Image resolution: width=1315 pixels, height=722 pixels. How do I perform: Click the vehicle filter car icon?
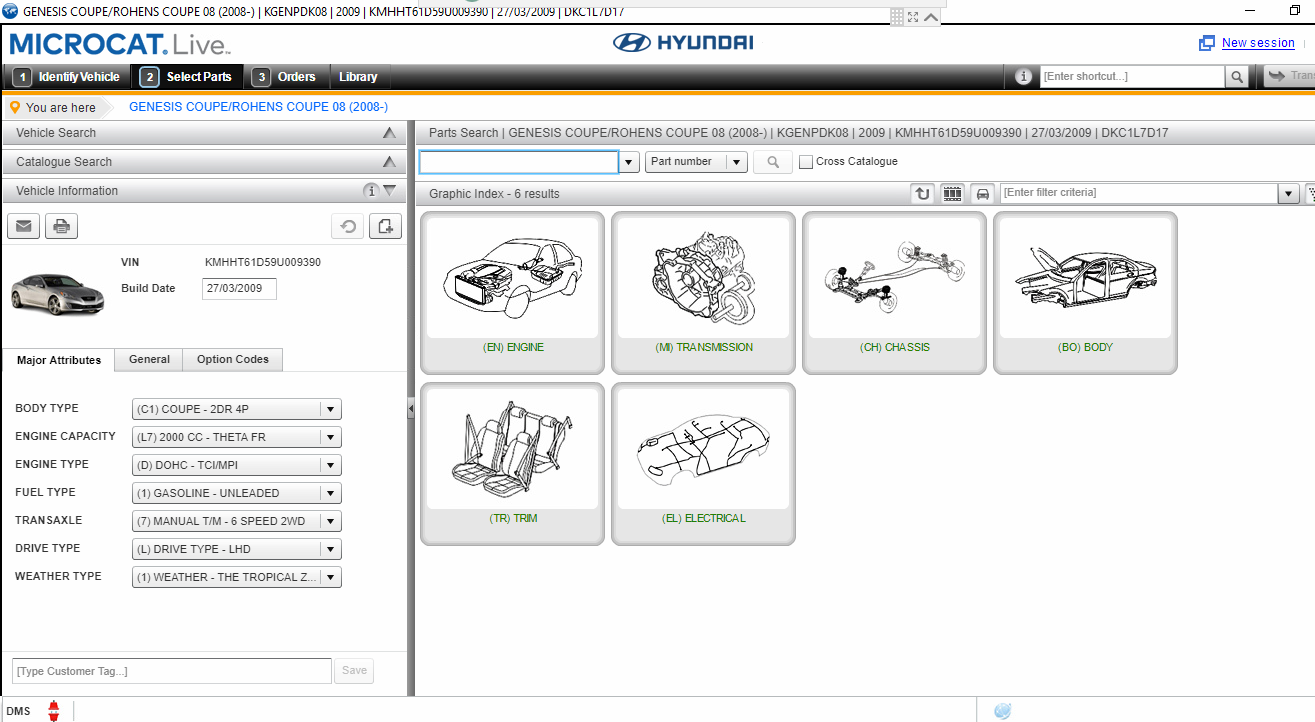pyautogui.click(x=982, y=193)
